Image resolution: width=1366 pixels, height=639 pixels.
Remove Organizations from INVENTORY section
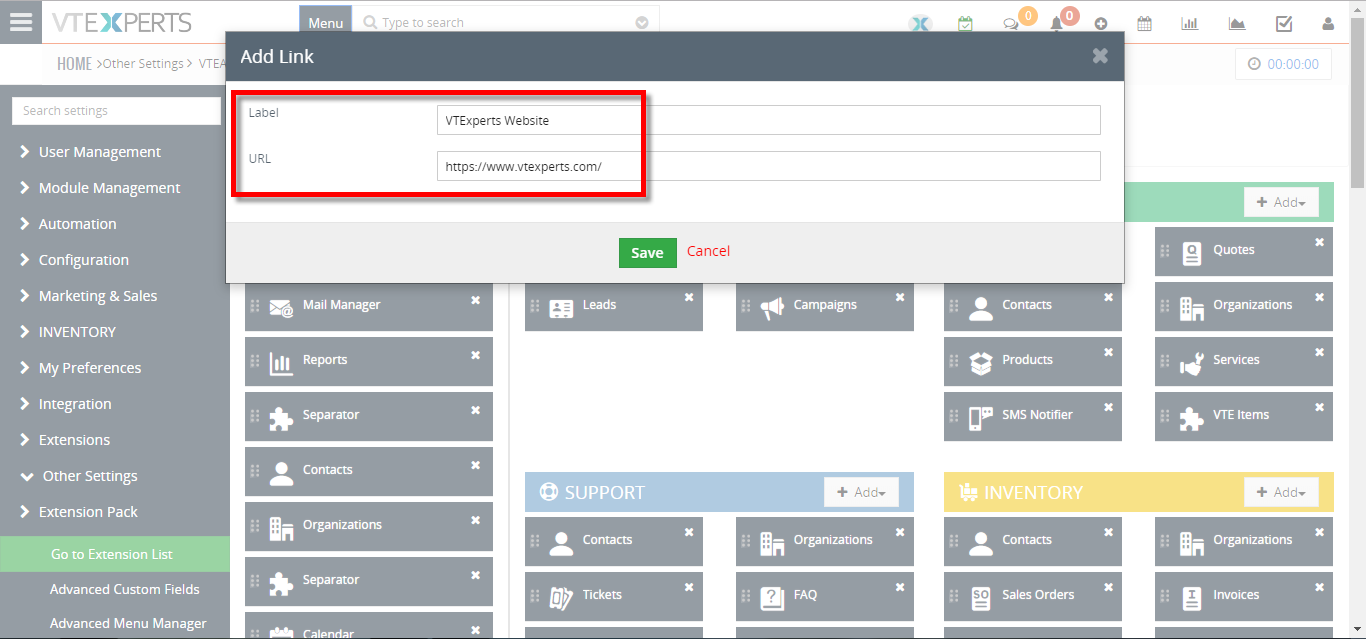(1319, 533)
